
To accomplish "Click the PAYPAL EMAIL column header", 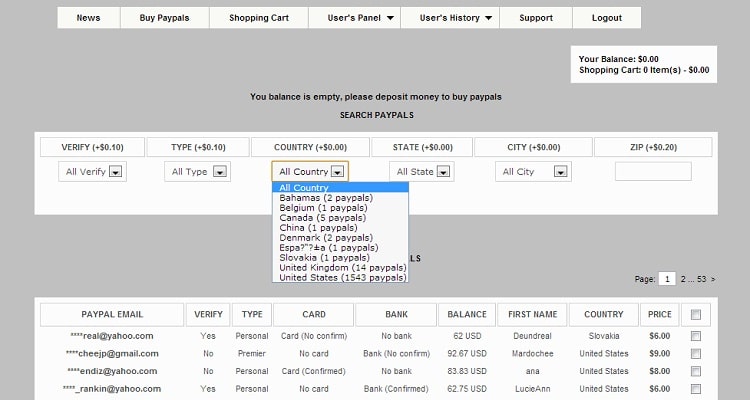I will 112,314.
